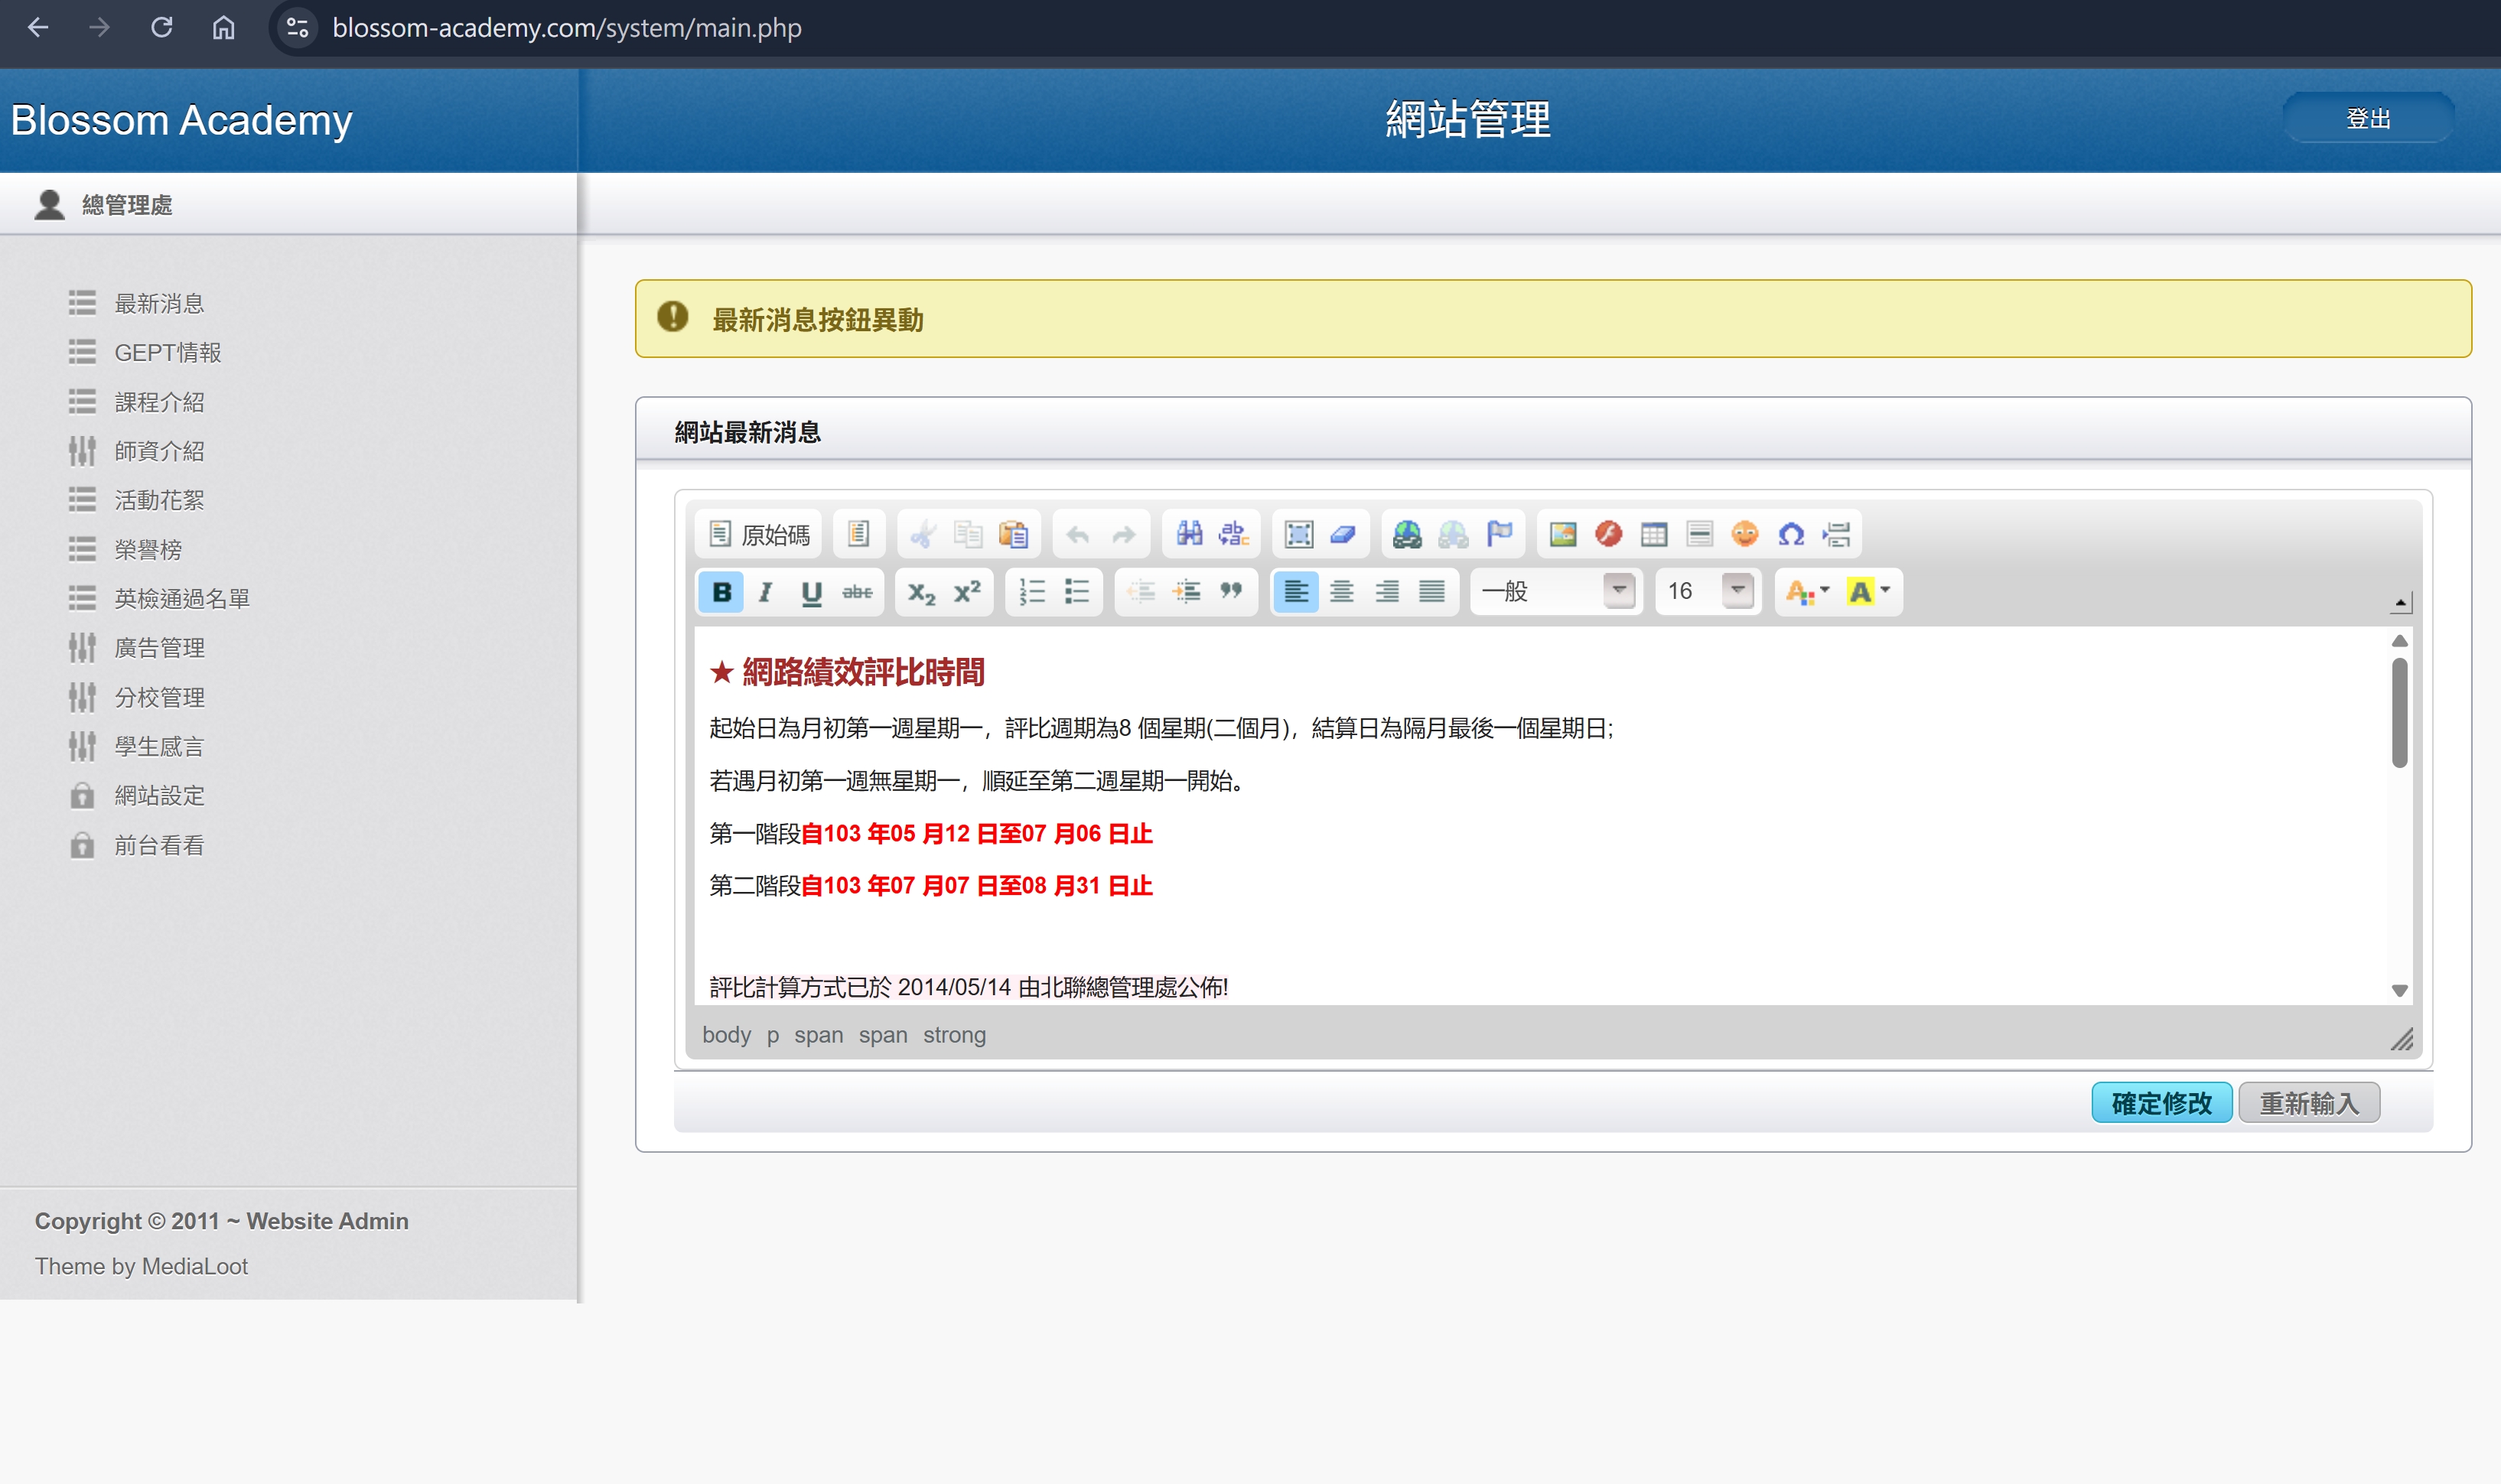Click the 原始碼 source code button
The width and height of the screenshot is (2501, 1484).
tap(759, 535)
